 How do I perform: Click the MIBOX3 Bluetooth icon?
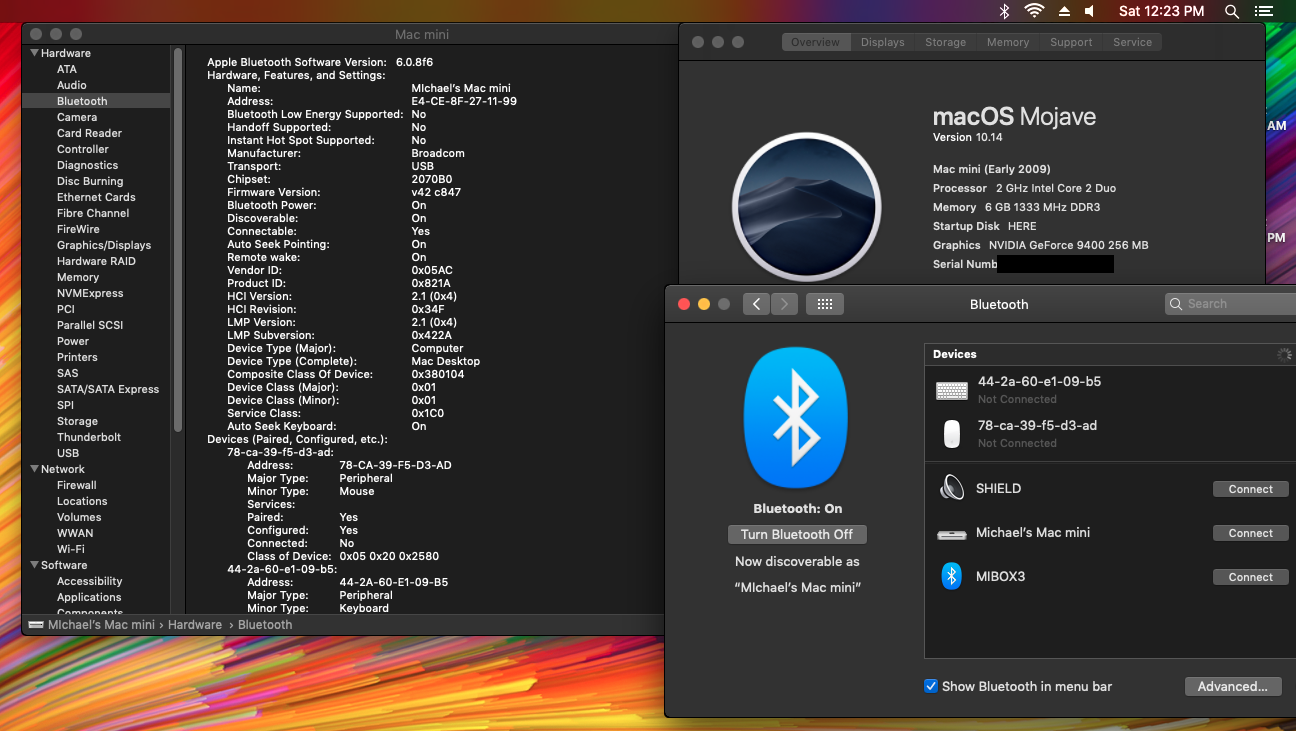[x=952, y=576]
